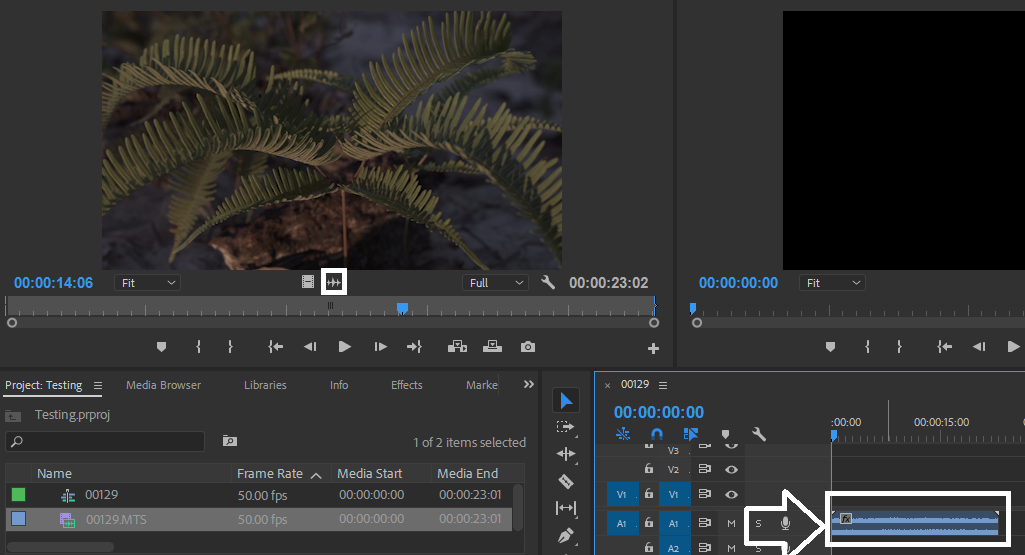Mark Out point in Source monitor
The width and height of the screenshot is (1025, 555).
pos(230,347)
